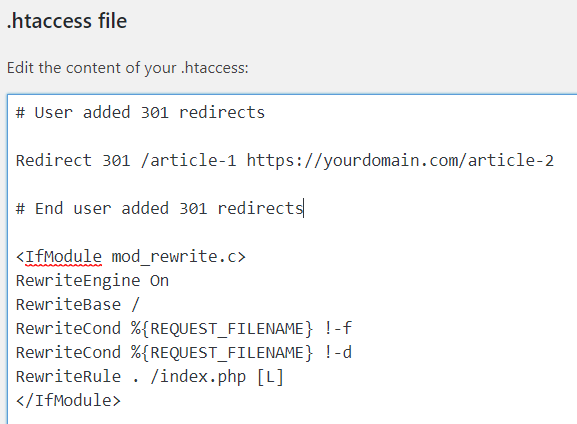577x424 pixels.
Task: Click the underlined 'IfModule' misspelled word
Action: tap(63, 257)
